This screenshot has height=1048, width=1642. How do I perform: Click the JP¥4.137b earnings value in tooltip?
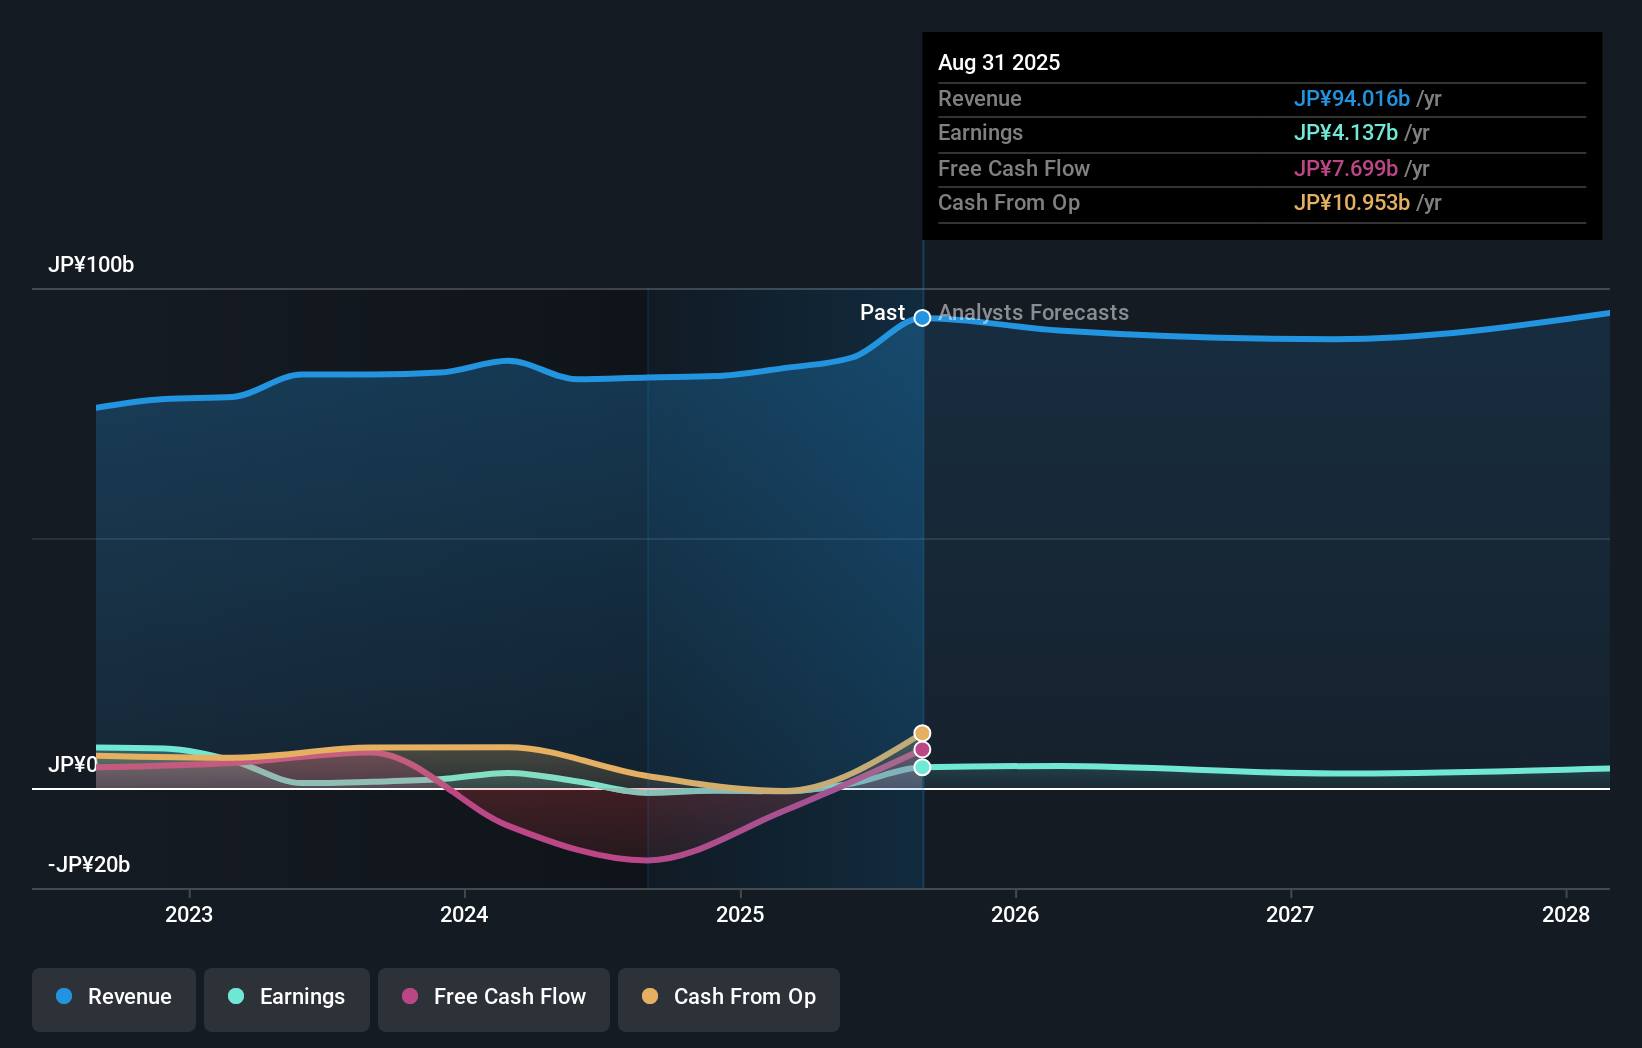click(x=1344, y=133)
